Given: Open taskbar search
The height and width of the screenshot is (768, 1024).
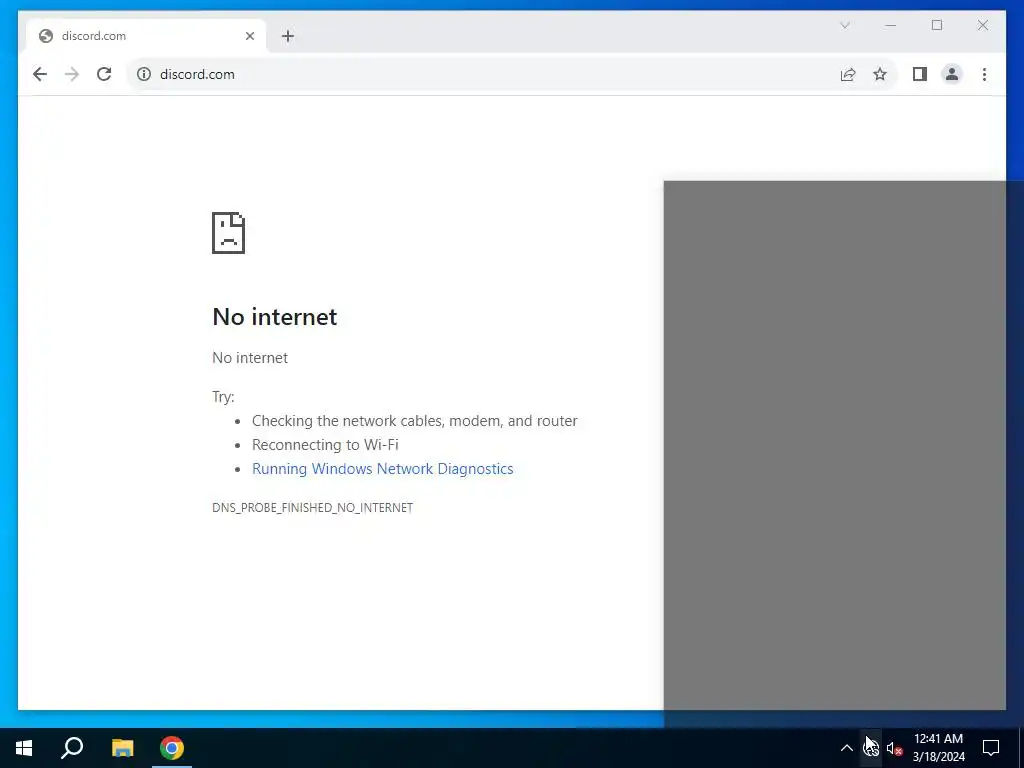Looking at the screenshot, I should click(x=72, y=748).
